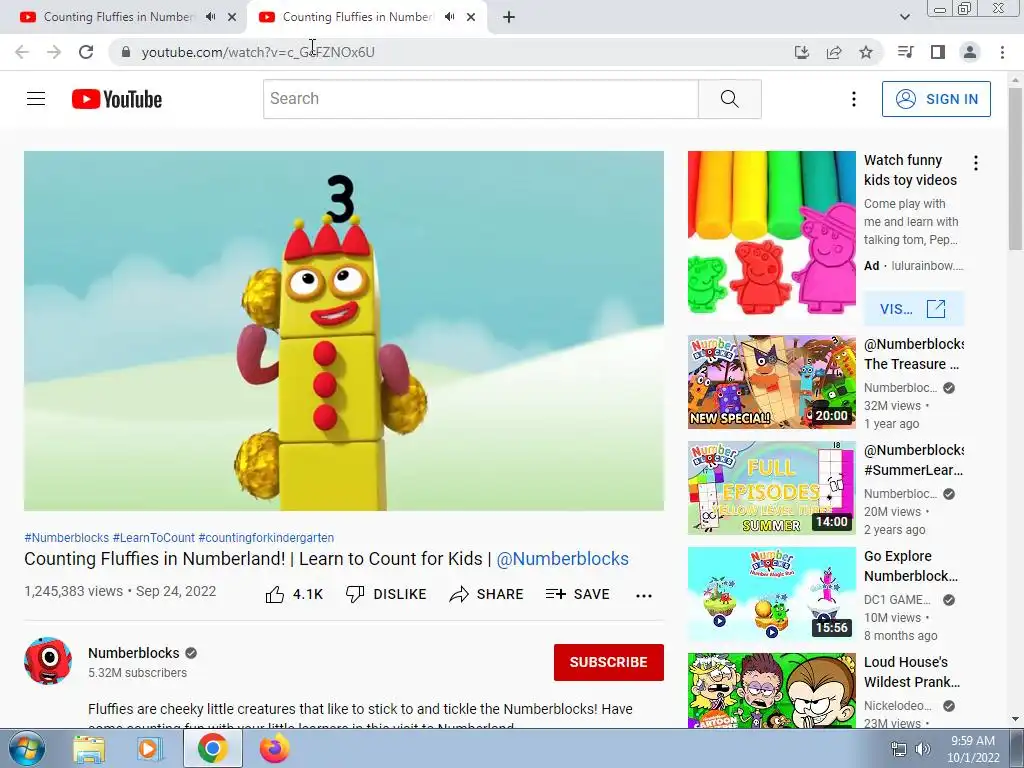The image size is (1024, 768).
Task: Open the play-doh kids toy ad thumbnail
Action: coord(771,235)
